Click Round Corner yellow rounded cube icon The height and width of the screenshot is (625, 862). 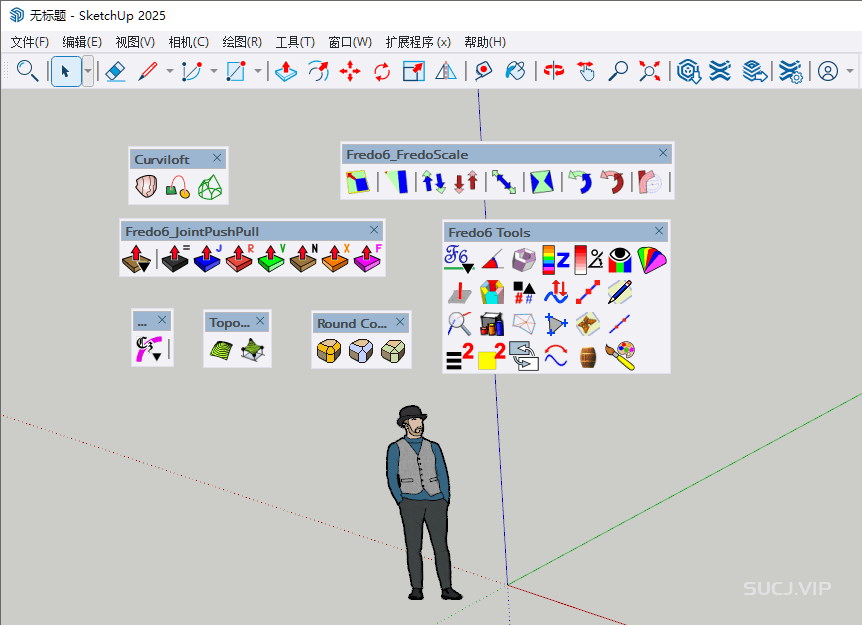point(329,351)
